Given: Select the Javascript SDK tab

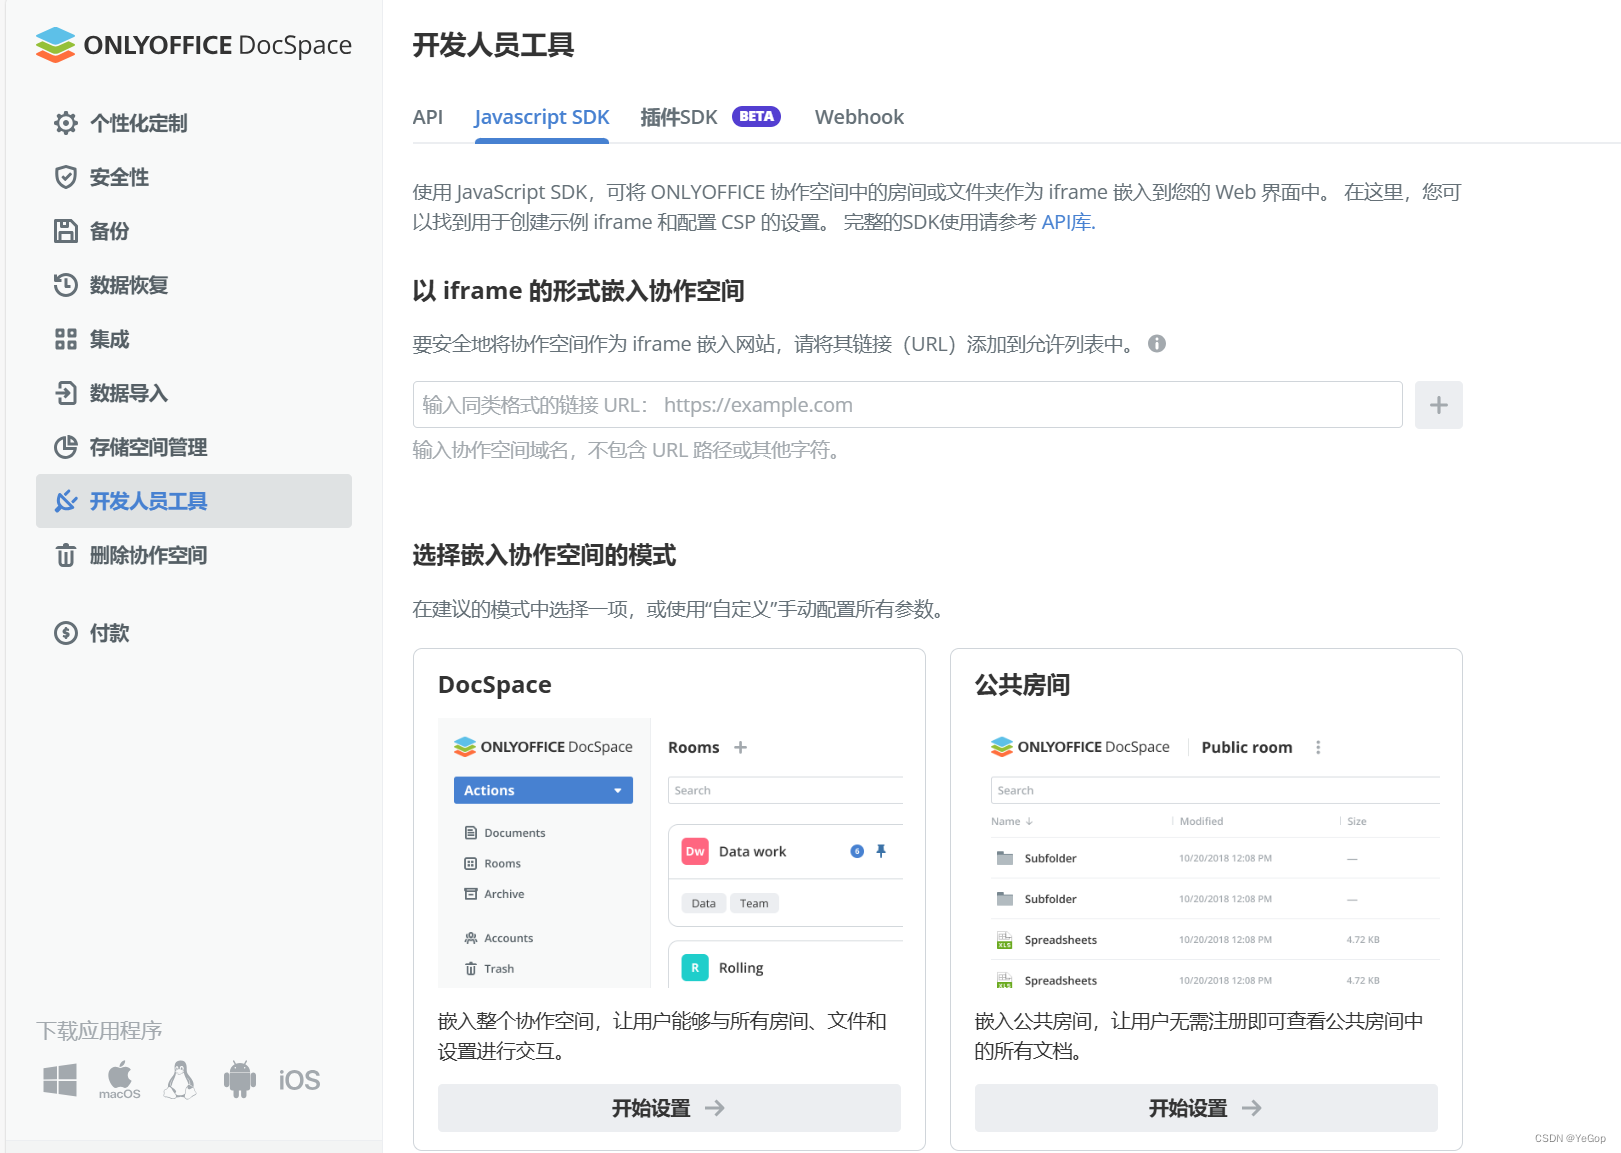Looking at the screenshot, I should (542, 117).
